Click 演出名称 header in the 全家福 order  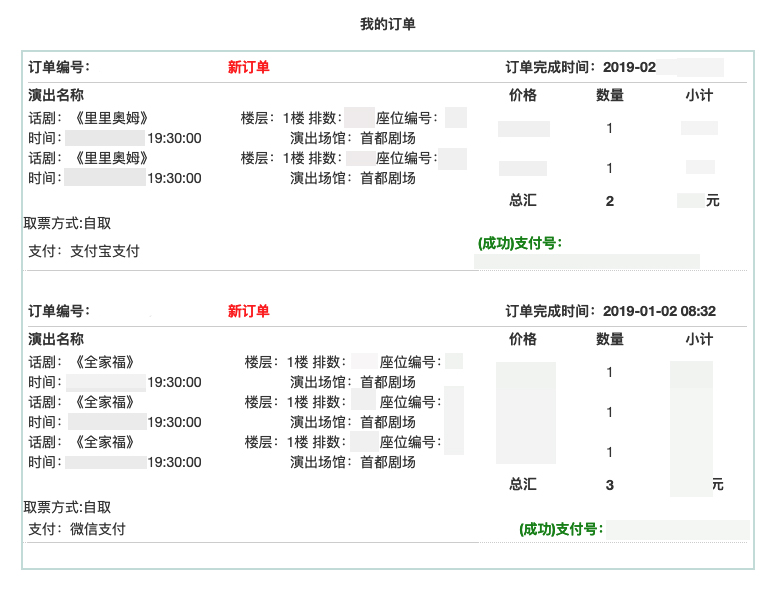click(x=55, y=339)
